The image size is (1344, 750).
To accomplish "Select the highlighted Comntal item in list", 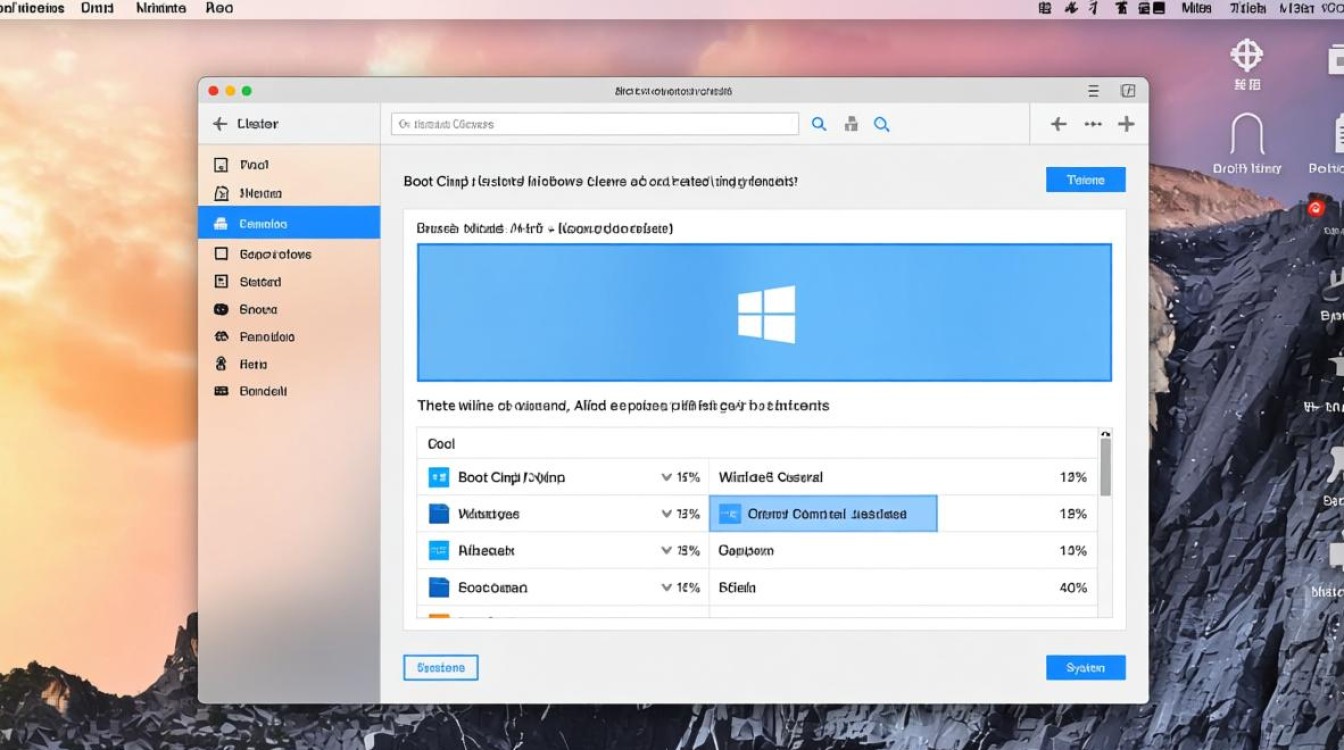I will click(x=822, y=513).
